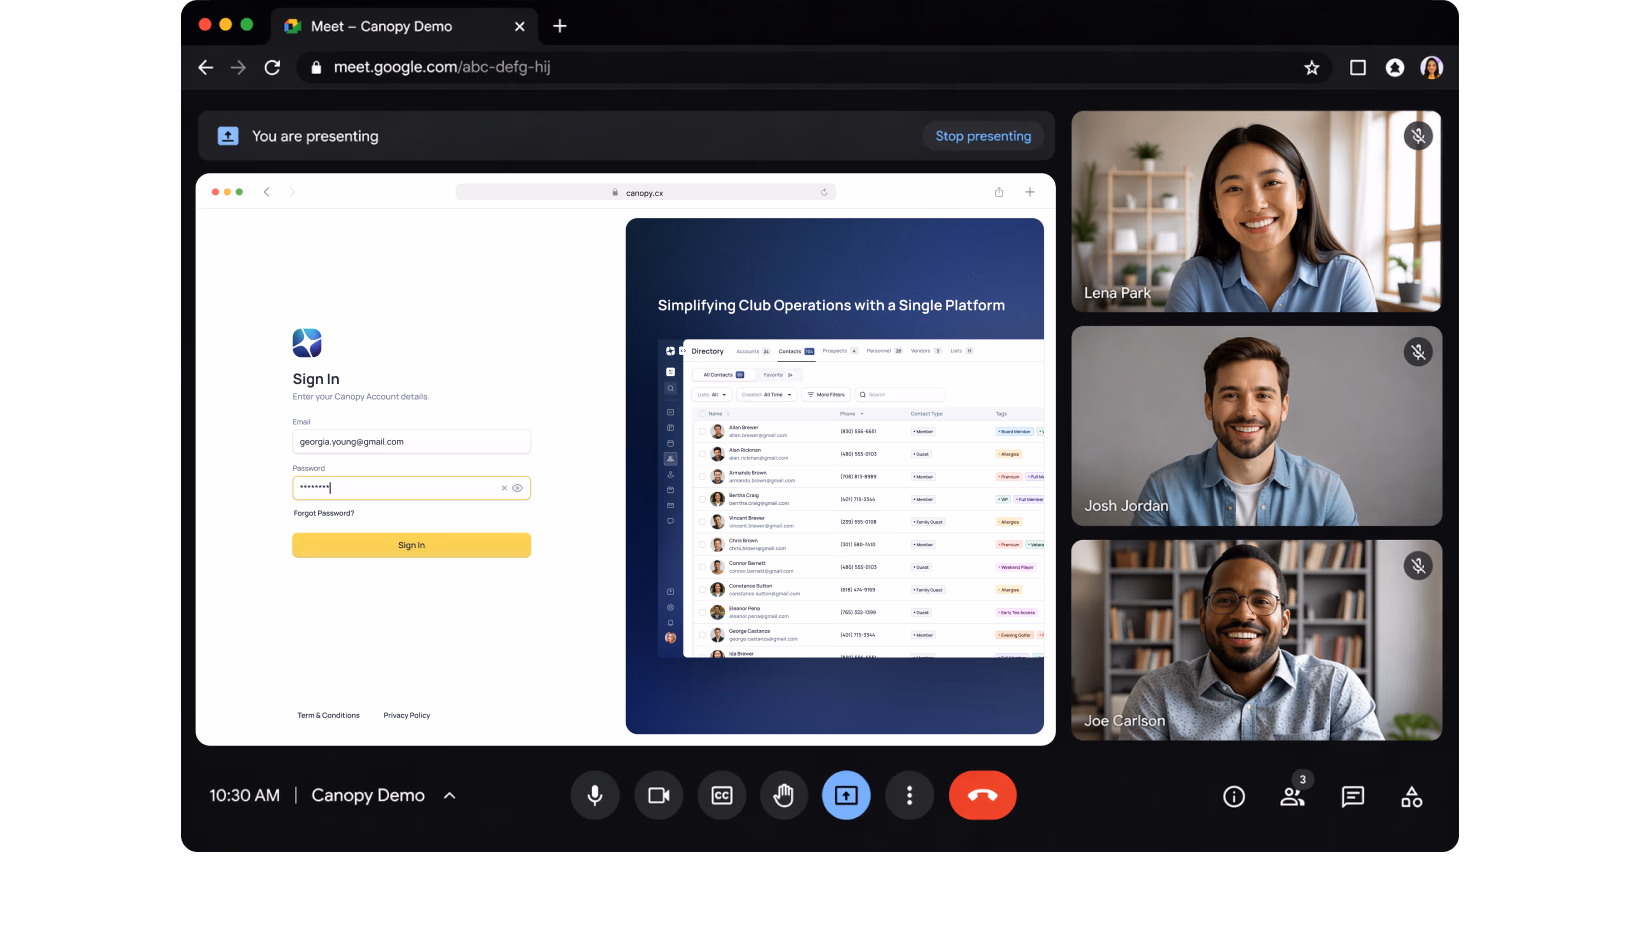Click Lena Park's muted mic indicator
Screen dimensions: 1640x928
[x=1418, y=136]
